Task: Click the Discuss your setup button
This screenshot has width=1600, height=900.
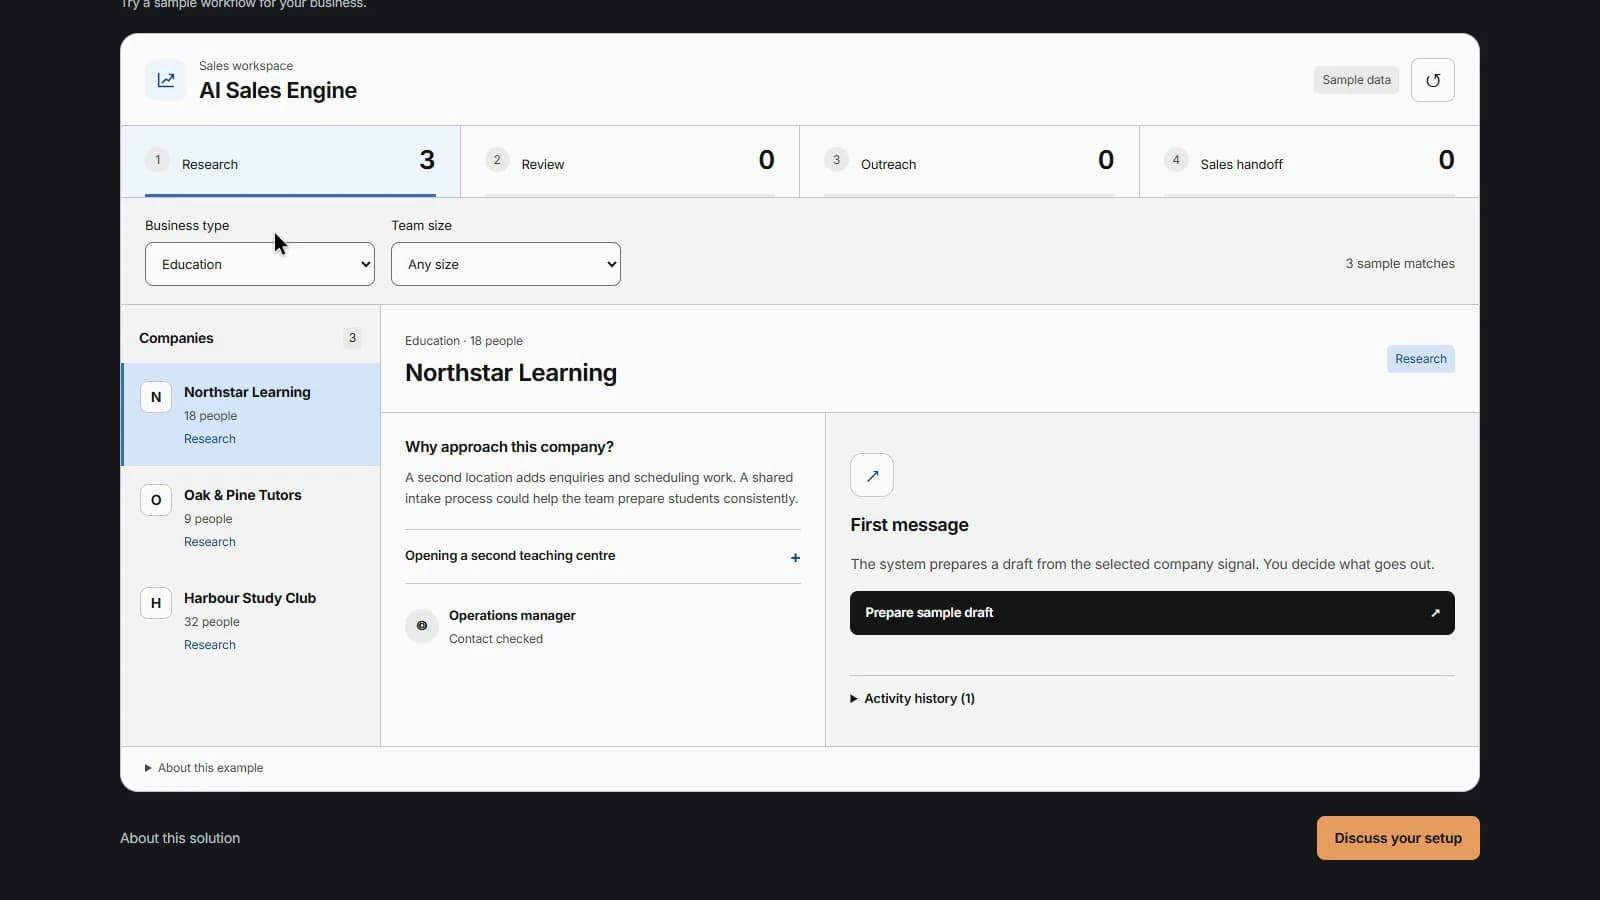Action: point(1398,838)
